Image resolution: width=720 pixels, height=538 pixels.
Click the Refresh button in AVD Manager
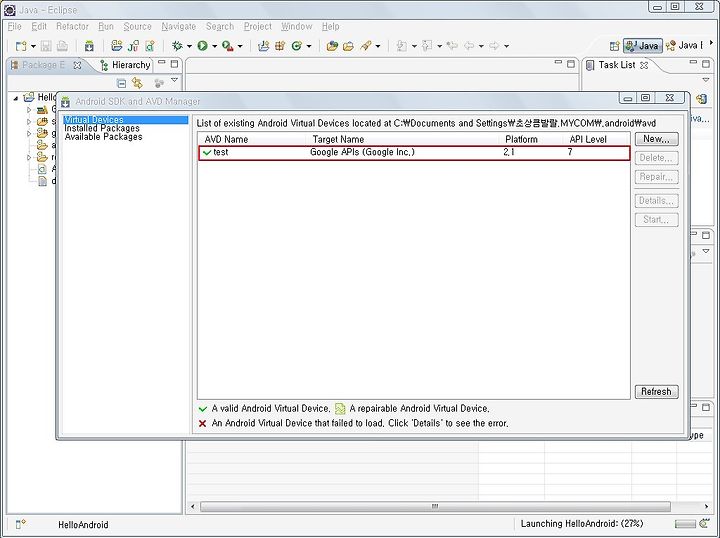click(656, 392)
